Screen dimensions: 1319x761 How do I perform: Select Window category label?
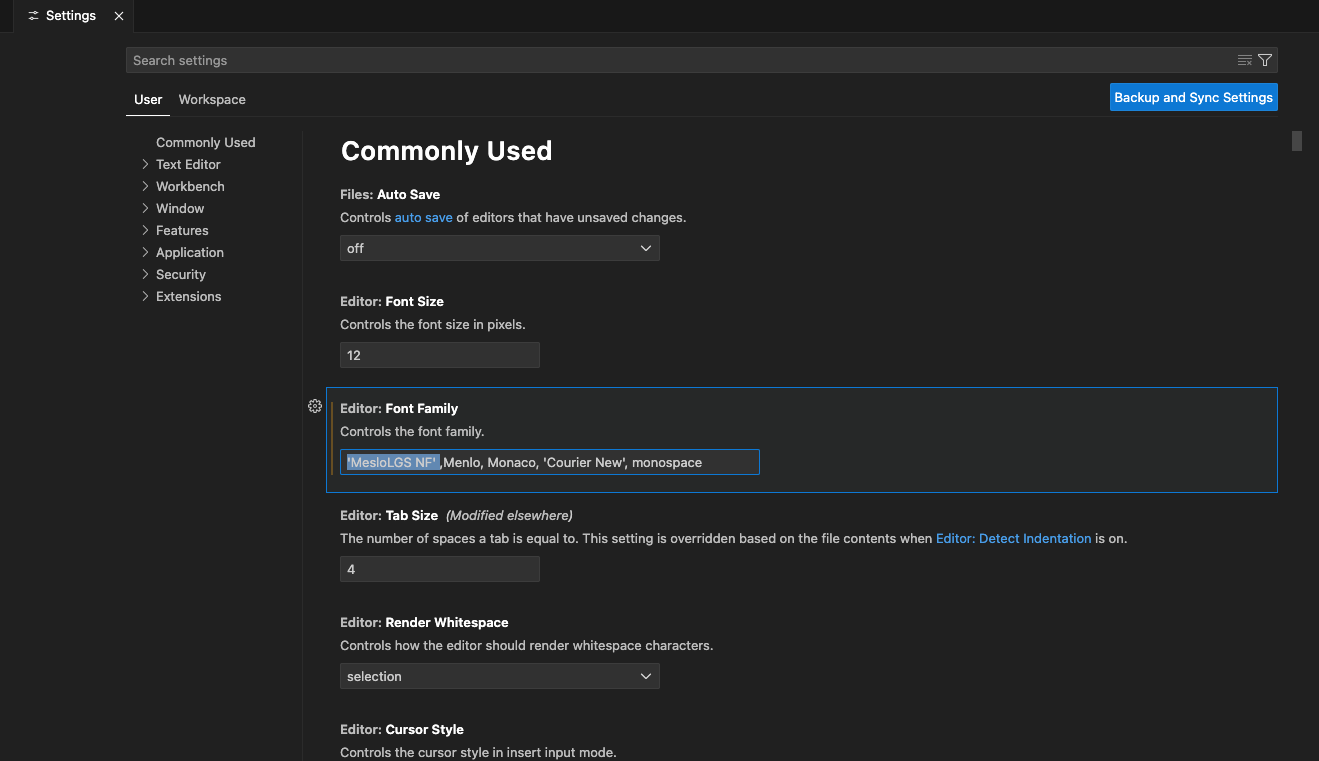coord(180,208)
